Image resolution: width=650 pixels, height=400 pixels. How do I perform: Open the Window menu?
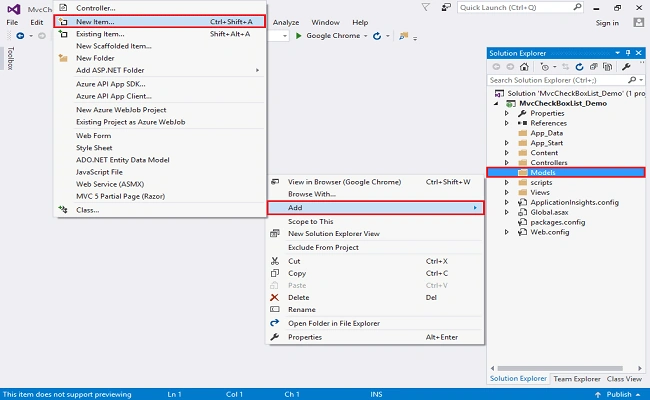[x=325, y=22]
